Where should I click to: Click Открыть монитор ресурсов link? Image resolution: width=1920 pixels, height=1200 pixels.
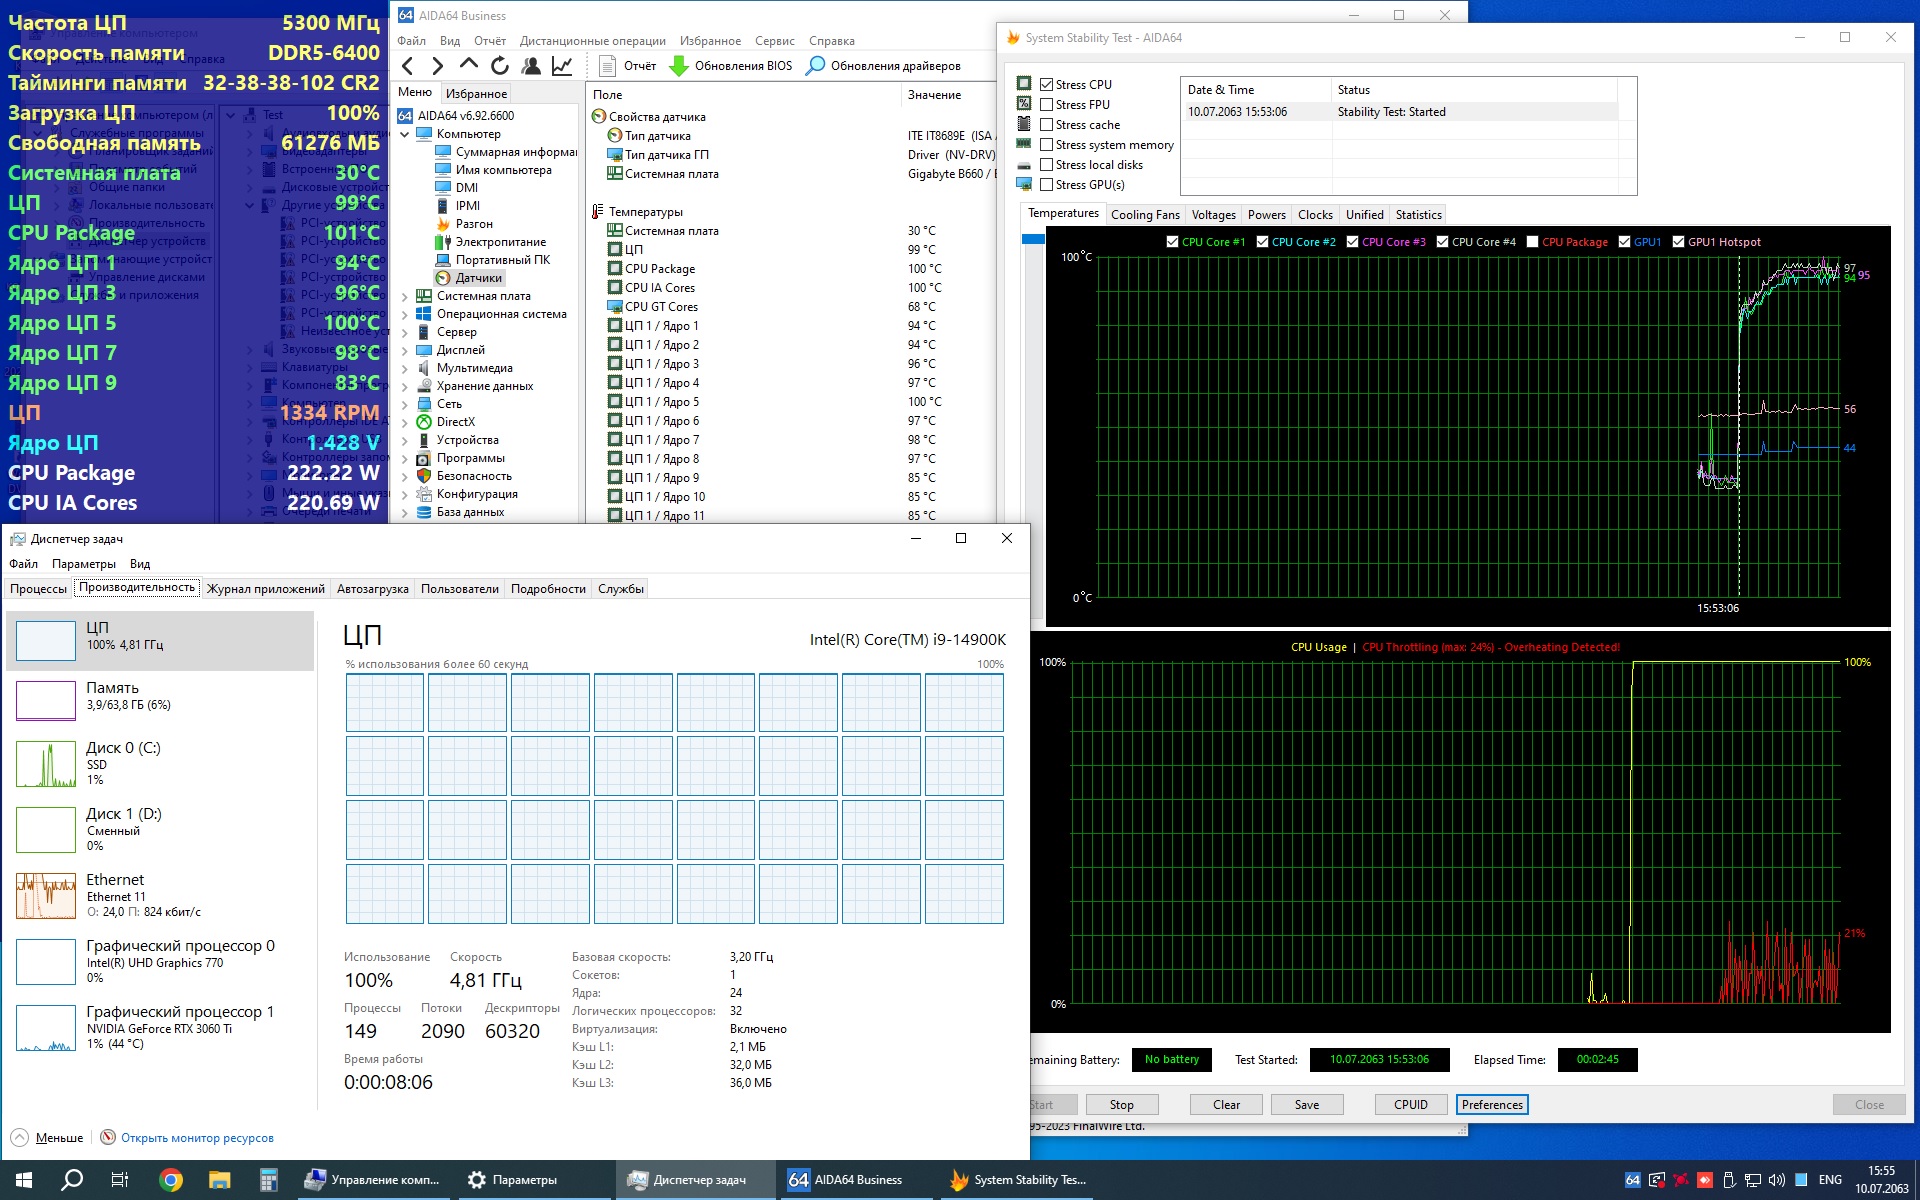pyautogui.click(x=197, y=1138)
